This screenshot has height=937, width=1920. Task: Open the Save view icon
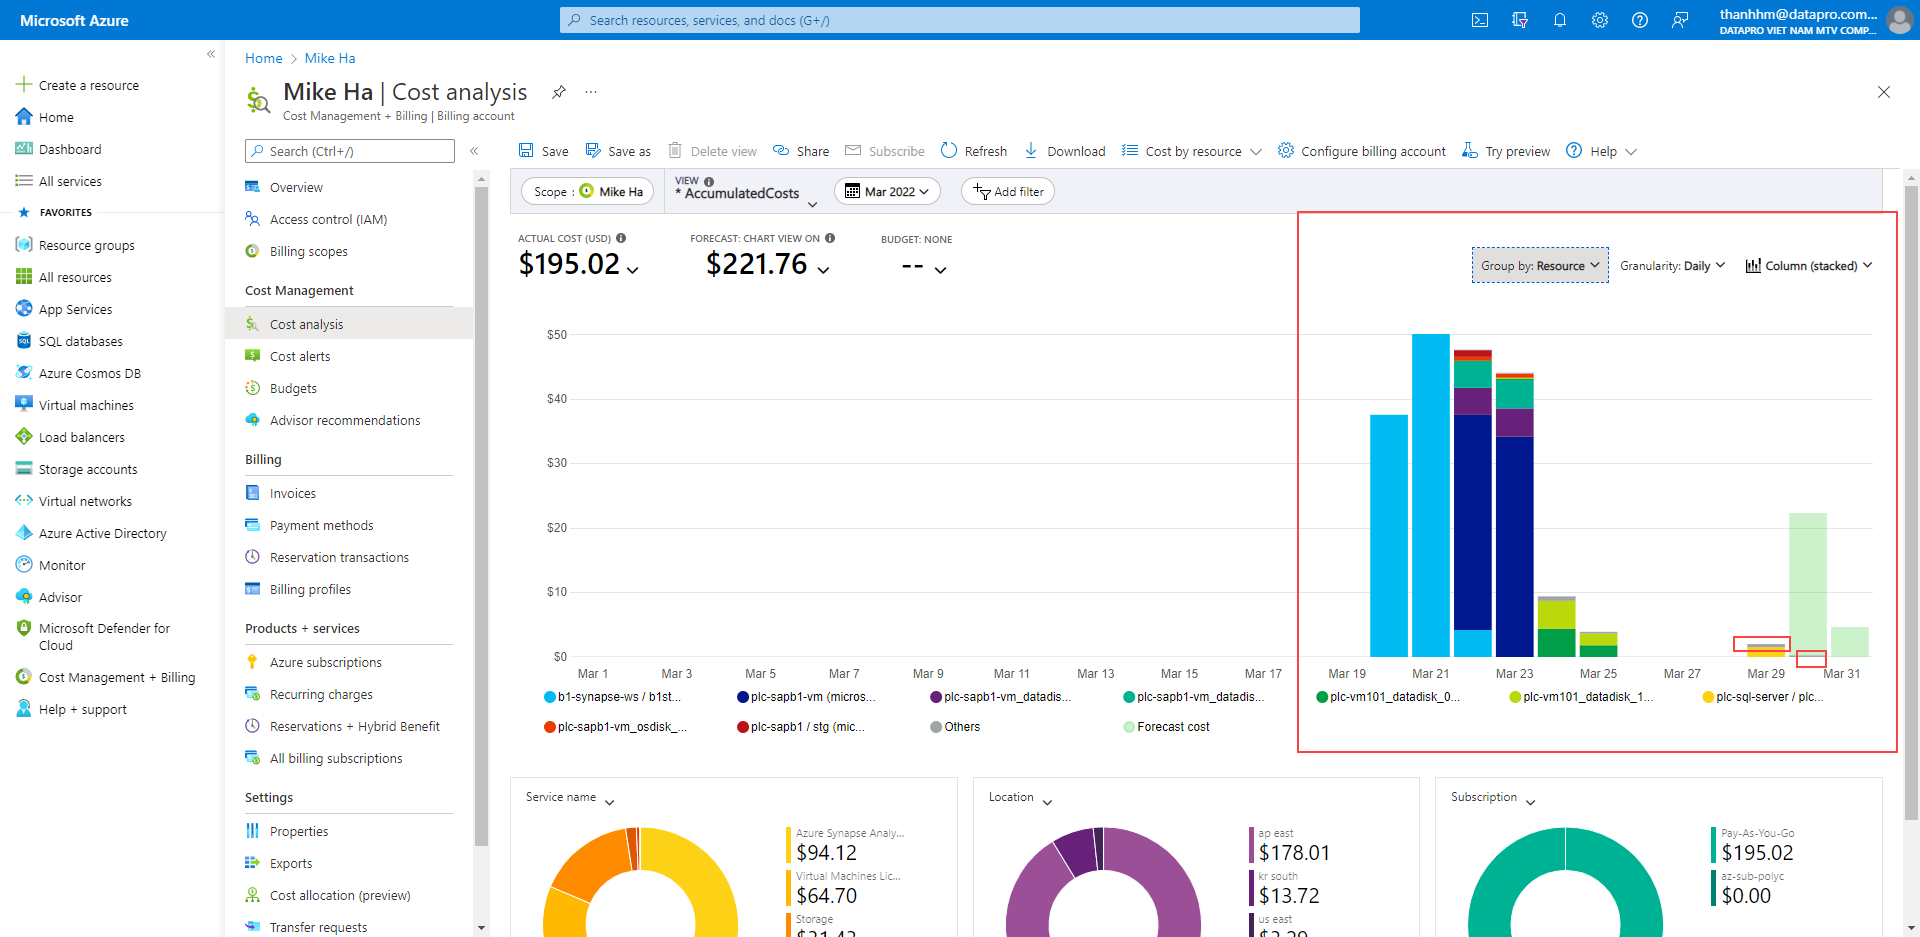543,150
